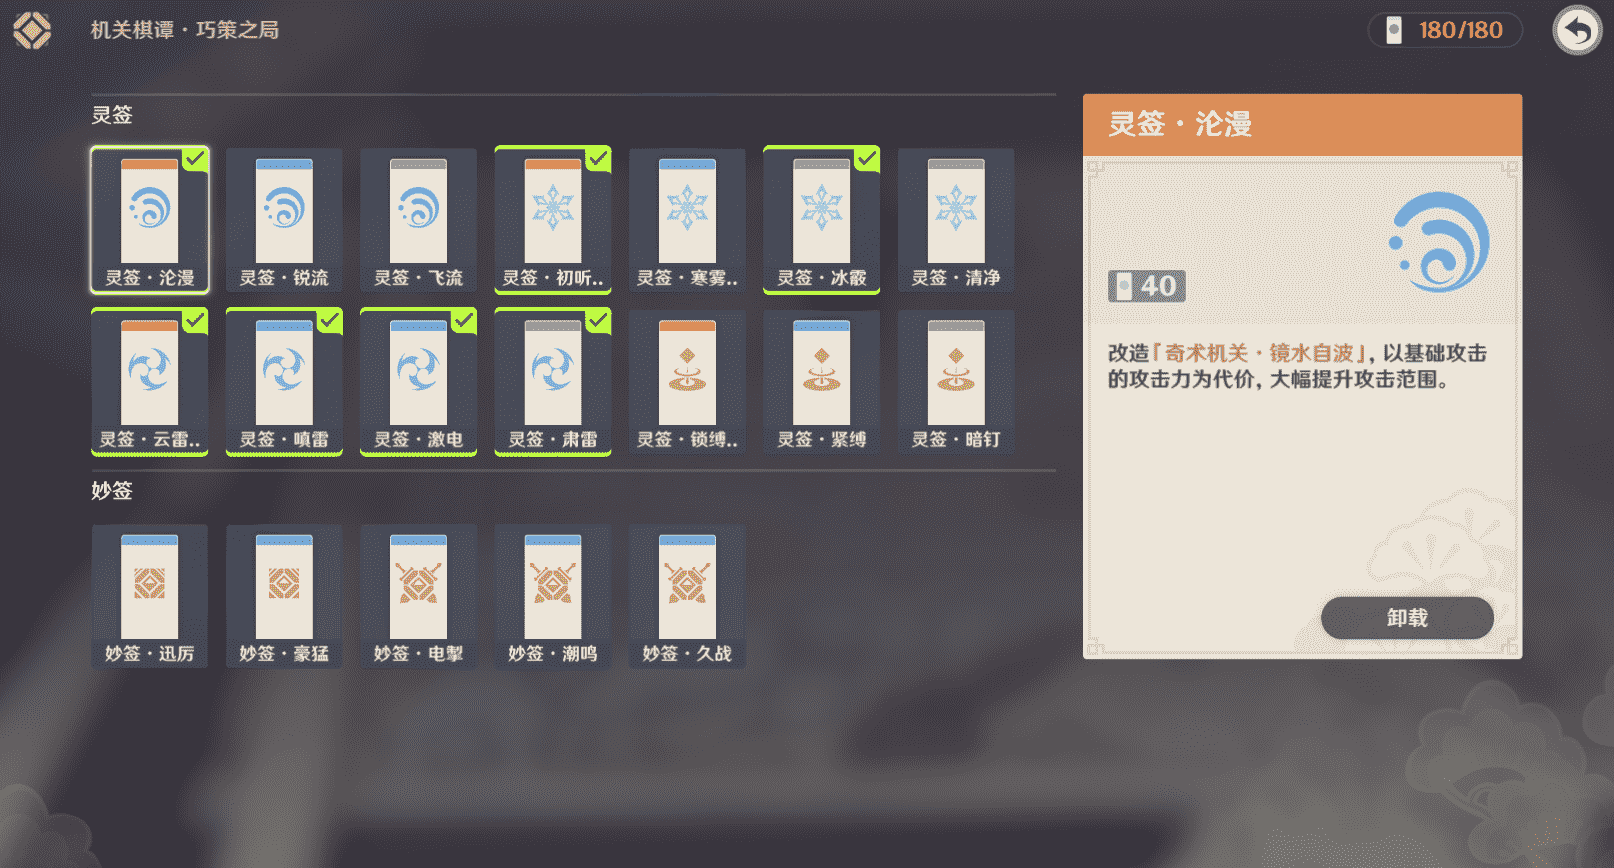This screenshot has width=1614, height=868.
Task: Pick the 灵签·清净 cryo card
Action: [x=956, y=221]
